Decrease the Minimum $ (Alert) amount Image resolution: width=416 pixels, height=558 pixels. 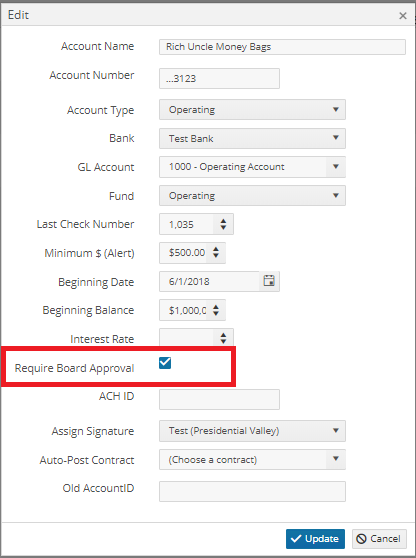216,256
